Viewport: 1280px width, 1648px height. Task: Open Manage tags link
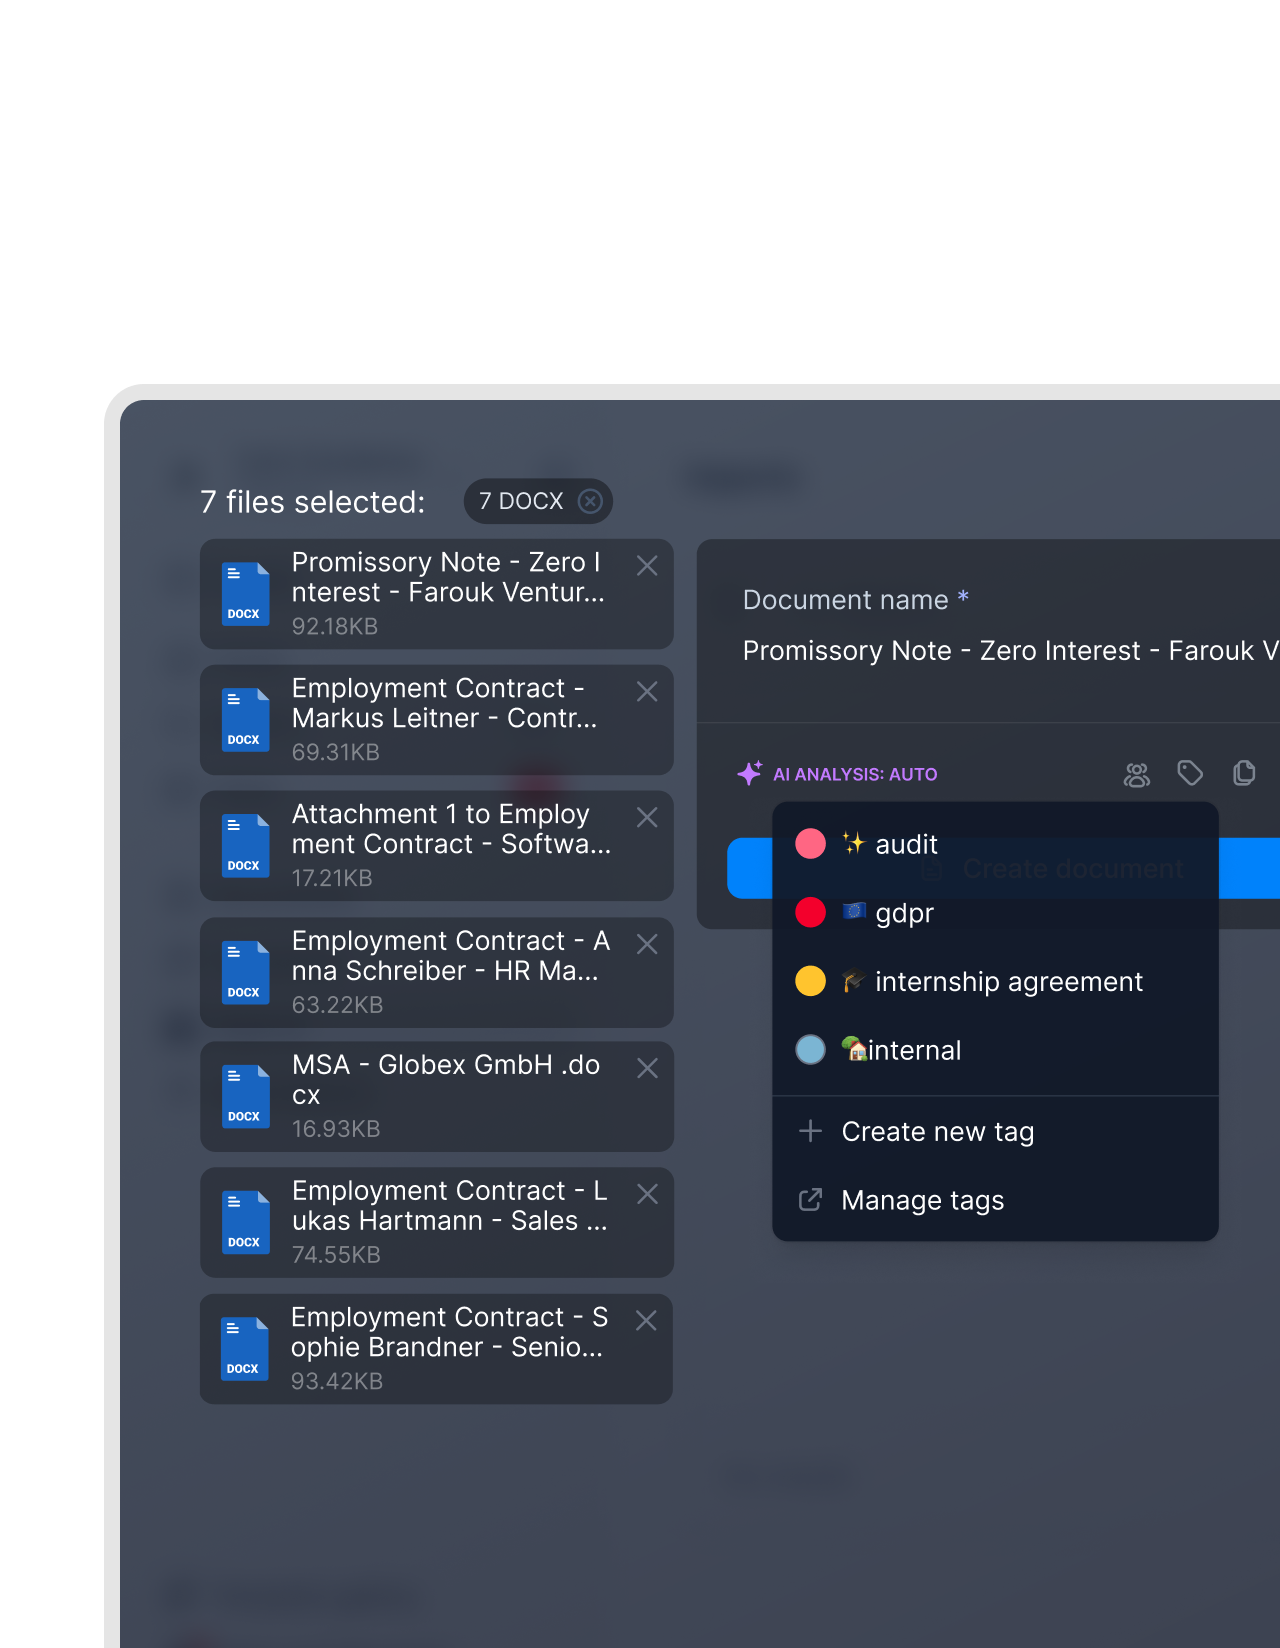pos(995,1200)
